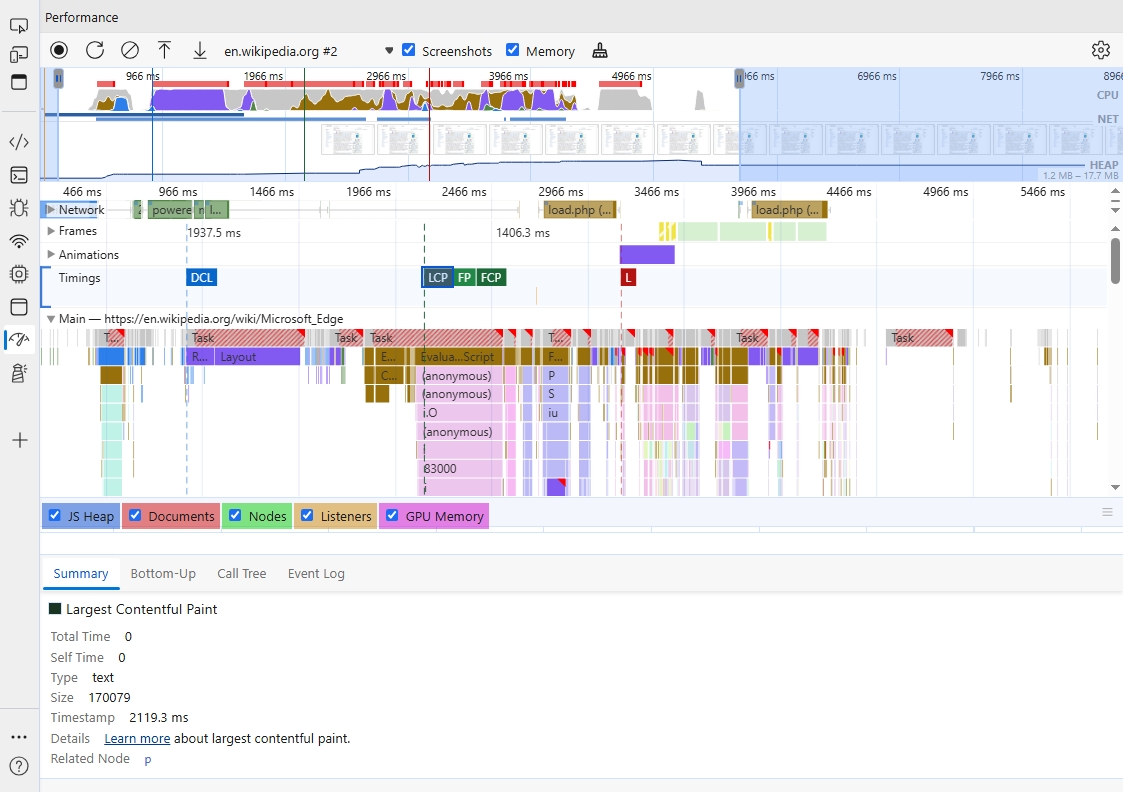This screenshot has width=1123, height=792.
Task: Toggle the Memory checkbox in toolbar
Action: coord(513,50)
